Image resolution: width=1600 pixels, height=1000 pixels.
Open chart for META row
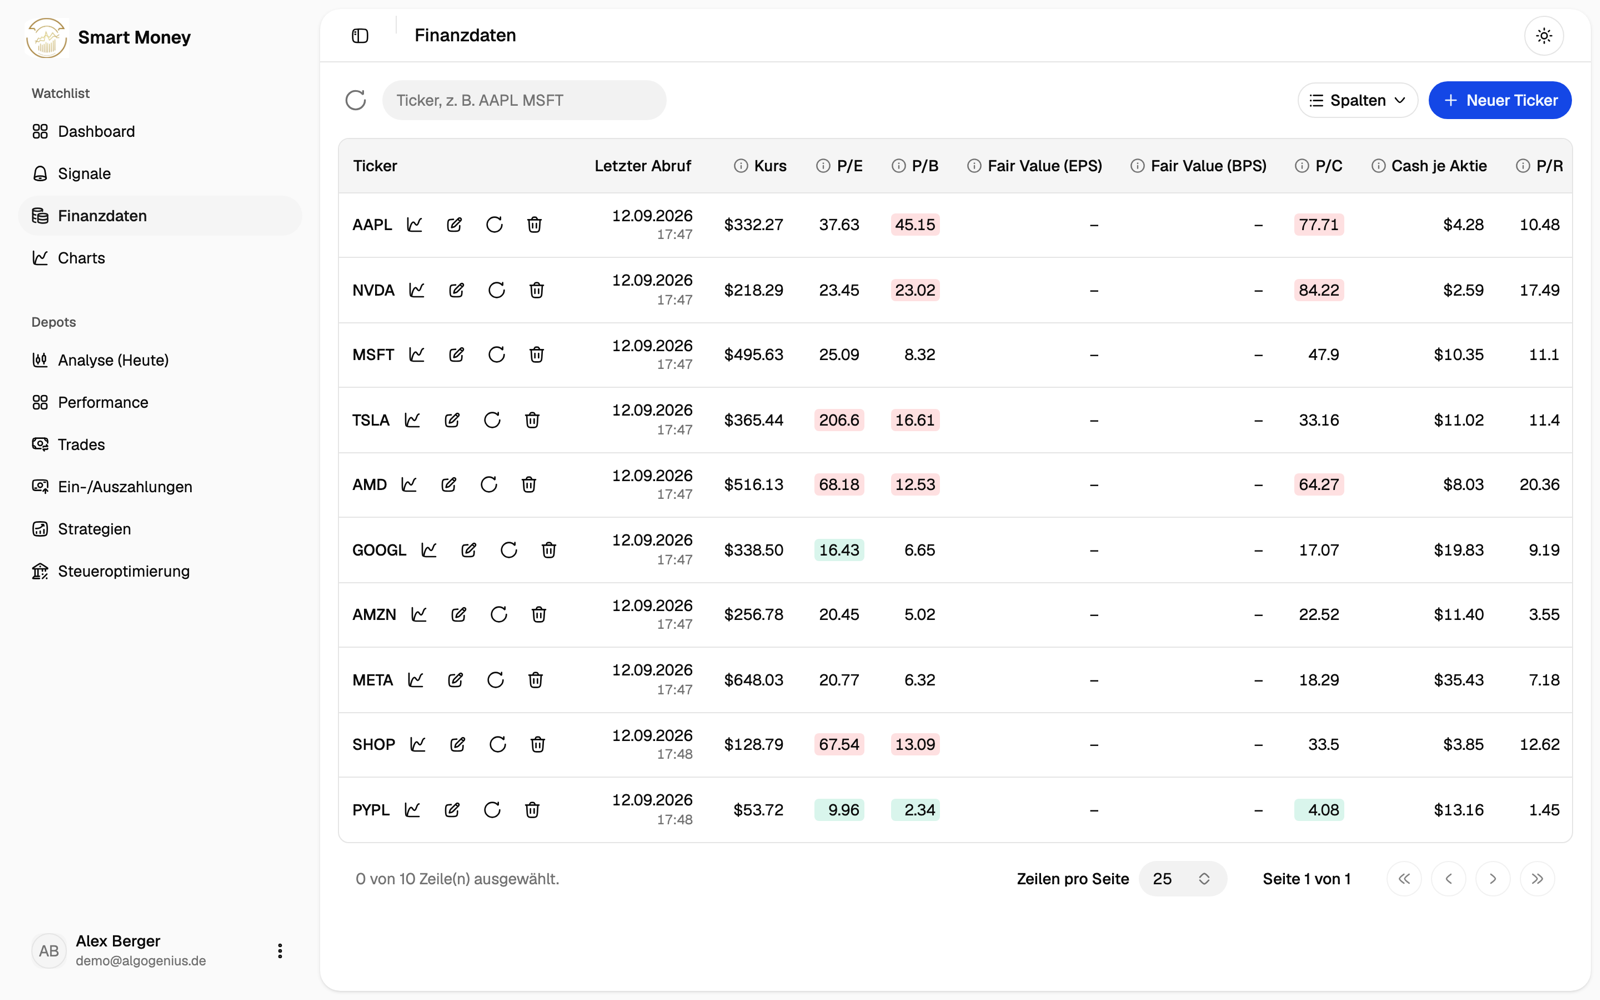tap(416, 680)
